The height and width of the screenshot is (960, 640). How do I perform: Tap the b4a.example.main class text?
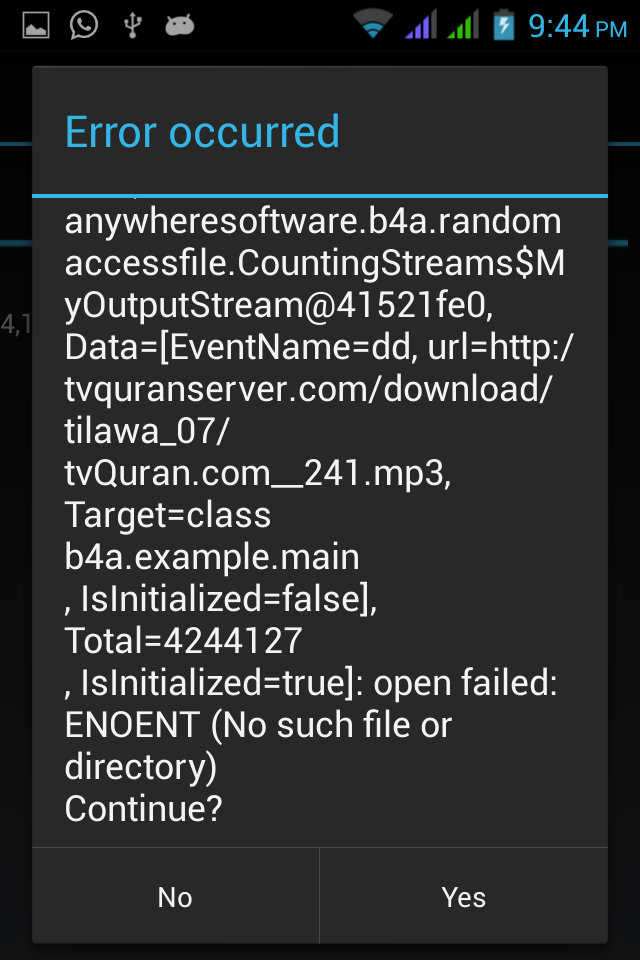coord(212,557)
